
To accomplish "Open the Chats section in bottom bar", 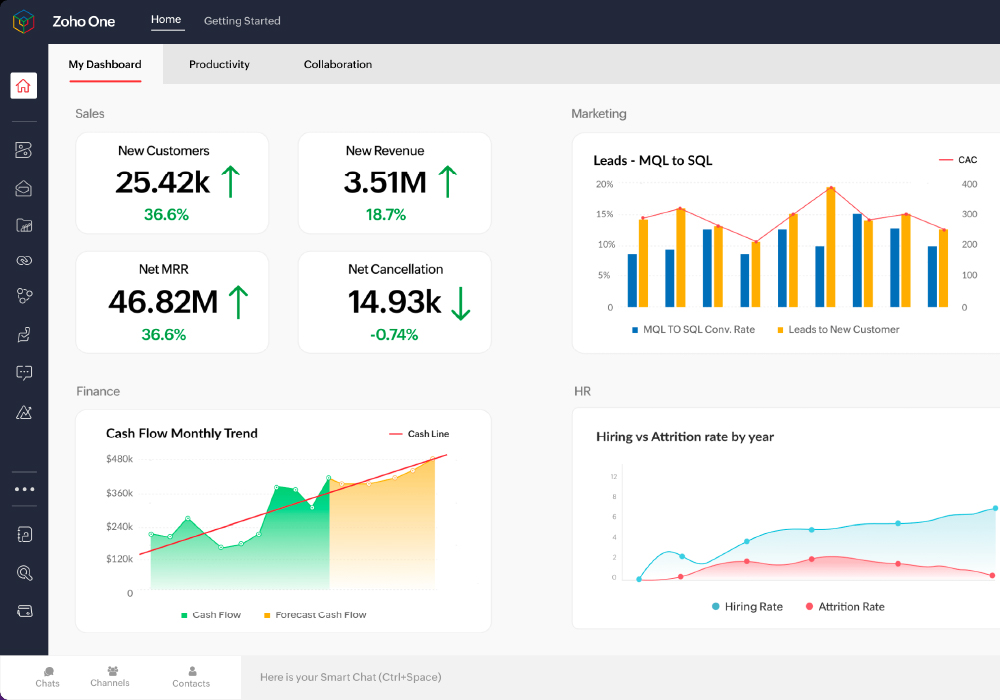I will [x=47, y=677].
